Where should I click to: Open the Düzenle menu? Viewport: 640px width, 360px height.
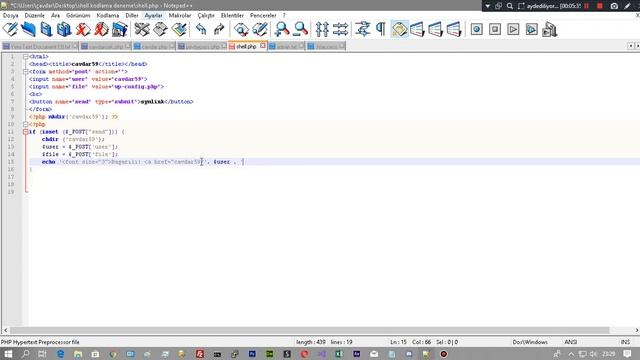(x=35, y=16)
